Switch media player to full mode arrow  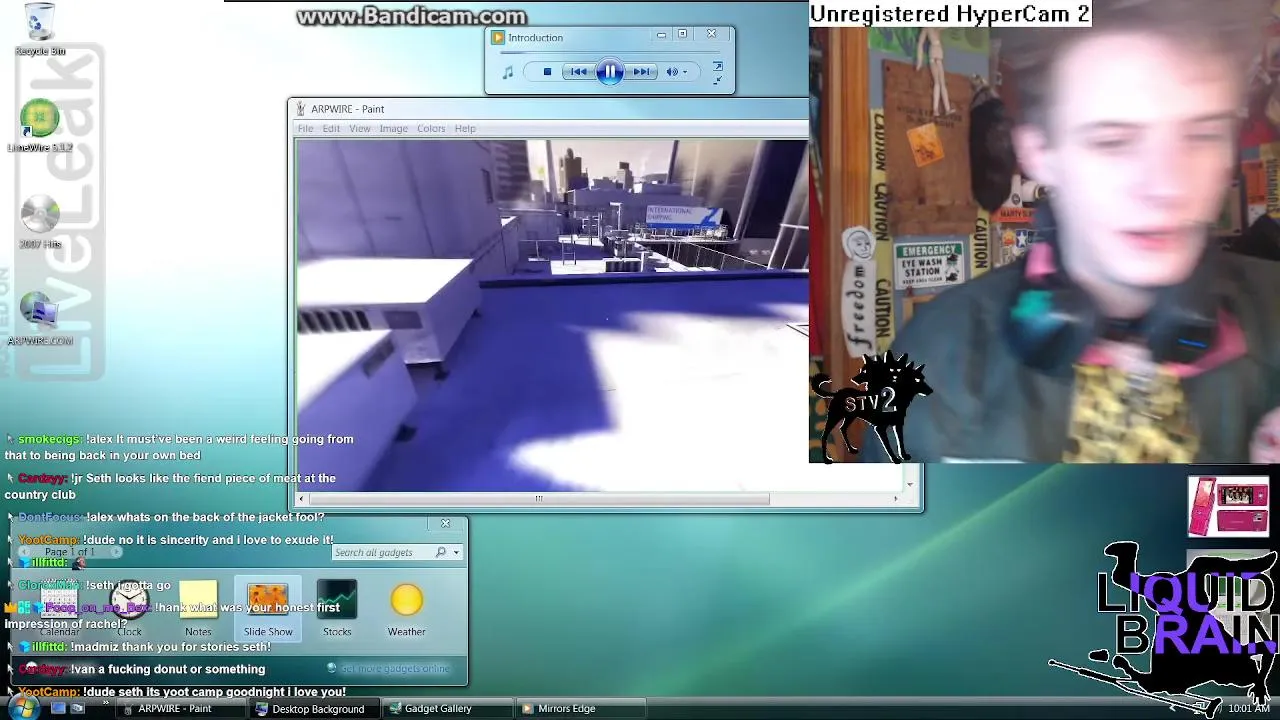click(717, 66)
